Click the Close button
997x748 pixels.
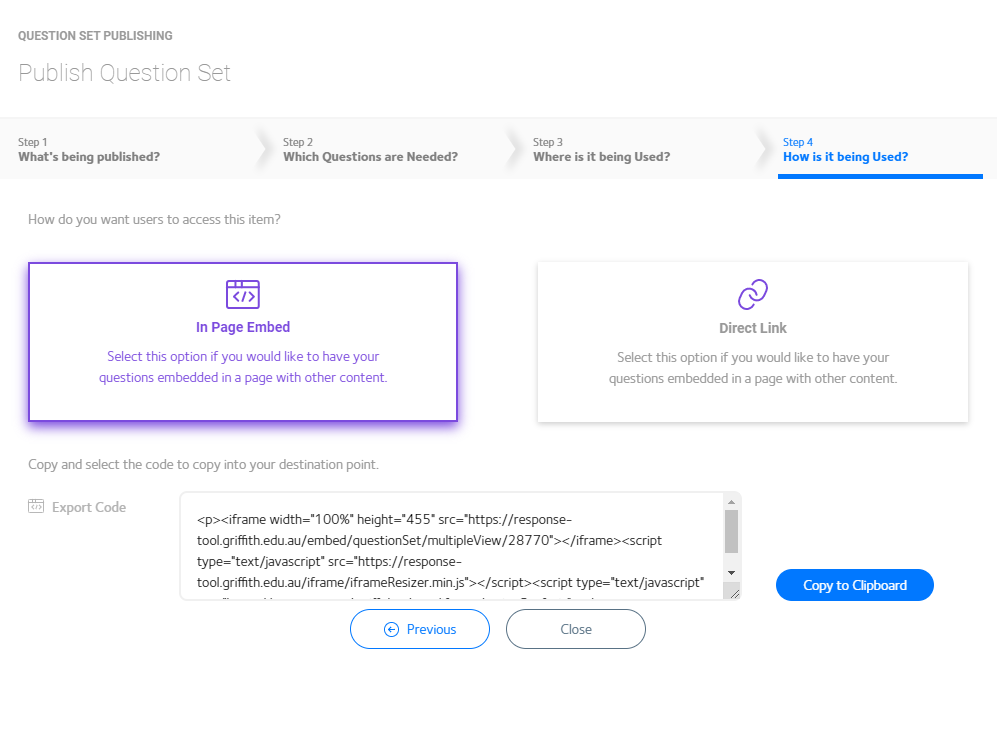click(575, 629)
